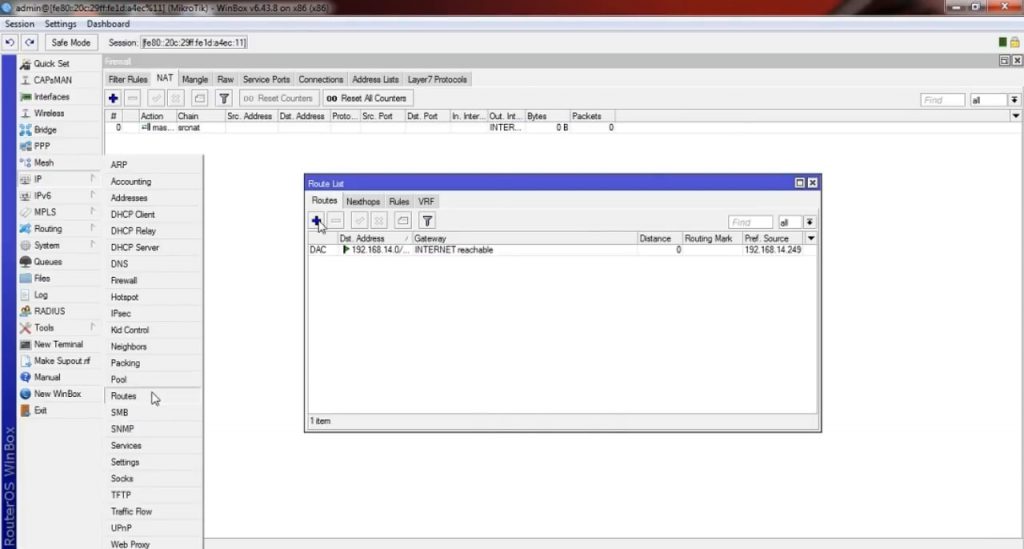The width and height of the screenshot is (1024, 549).
Task: Click the Session address field
Action: tap(194, 42)
